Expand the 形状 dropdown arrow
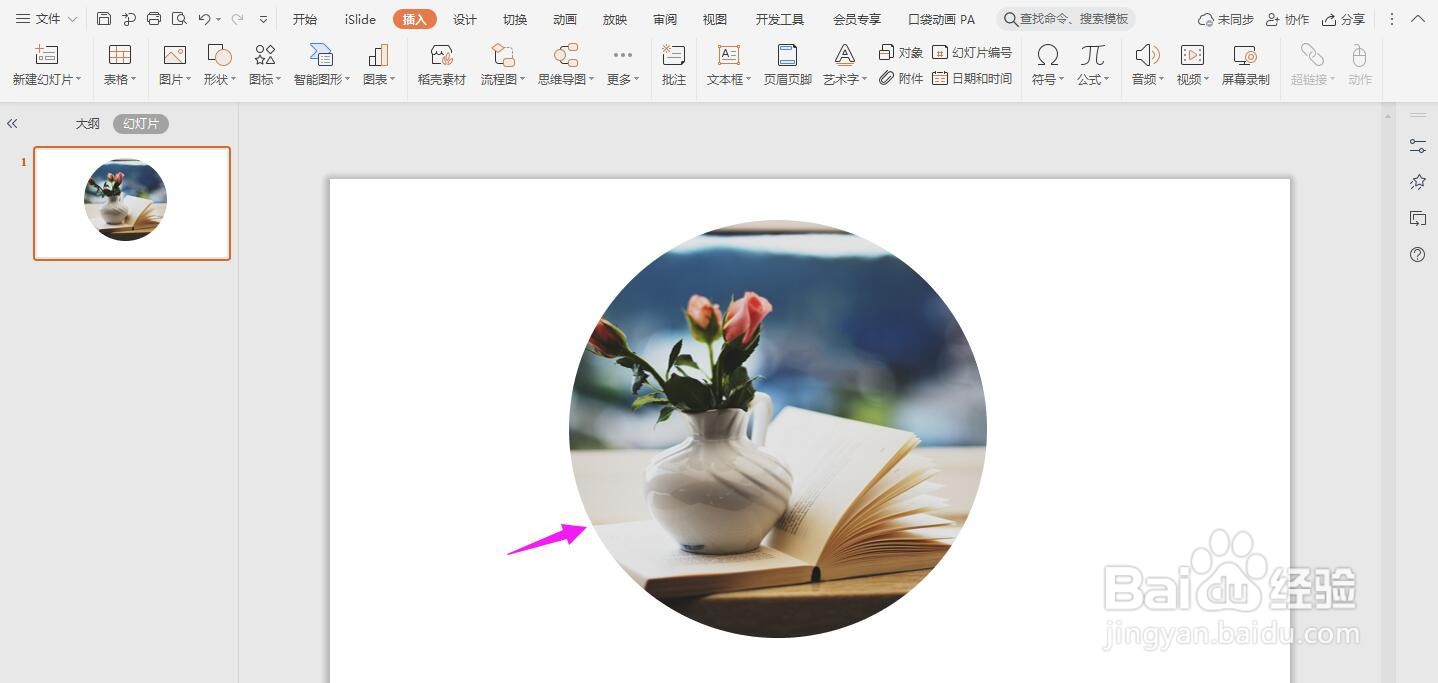Screen dimensions: 1438x683 click(233, 80)
